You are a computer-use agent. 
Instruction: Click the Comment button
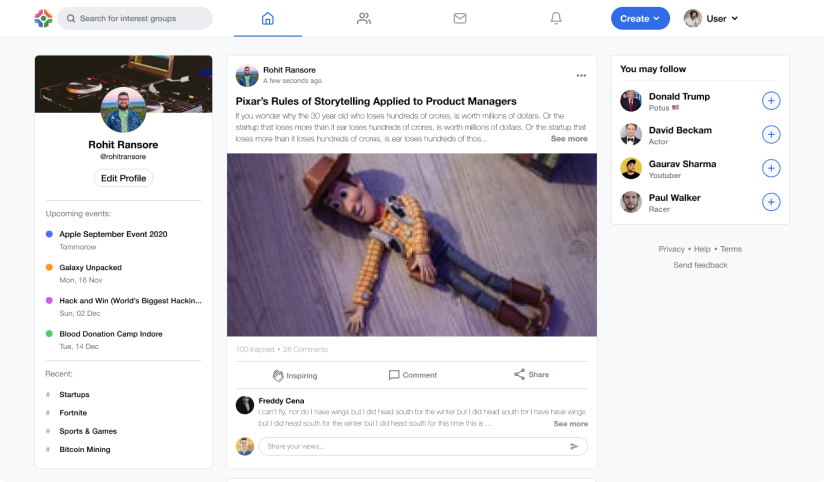point(413,375)
